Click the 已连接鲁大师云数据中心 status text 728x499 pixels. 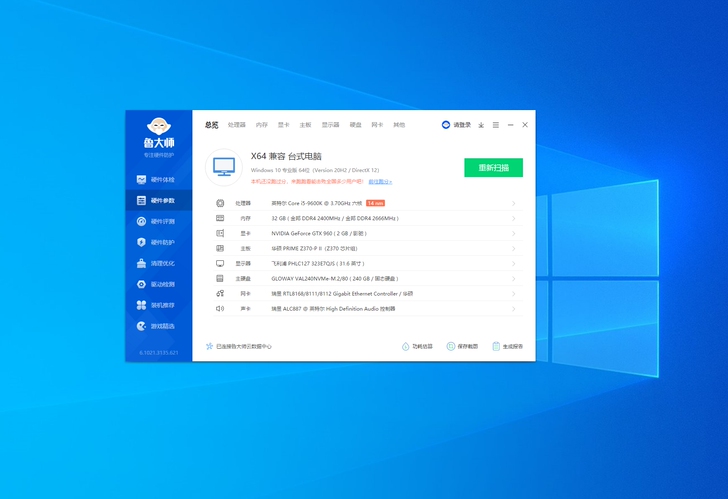244,346
